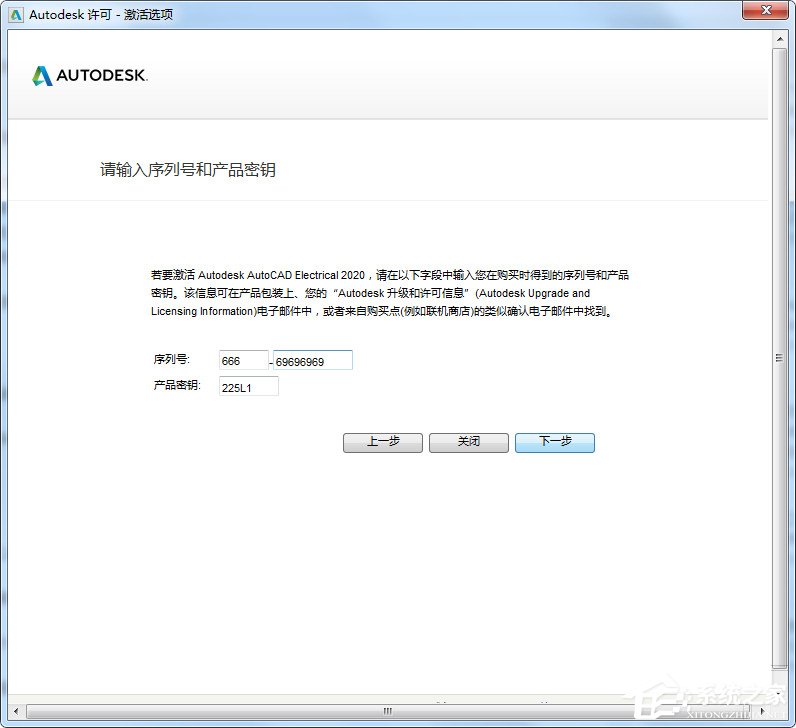Click the 产品密钥 label
The height and width of the screenshot is (728, 796).
click(x=177, y=385)
